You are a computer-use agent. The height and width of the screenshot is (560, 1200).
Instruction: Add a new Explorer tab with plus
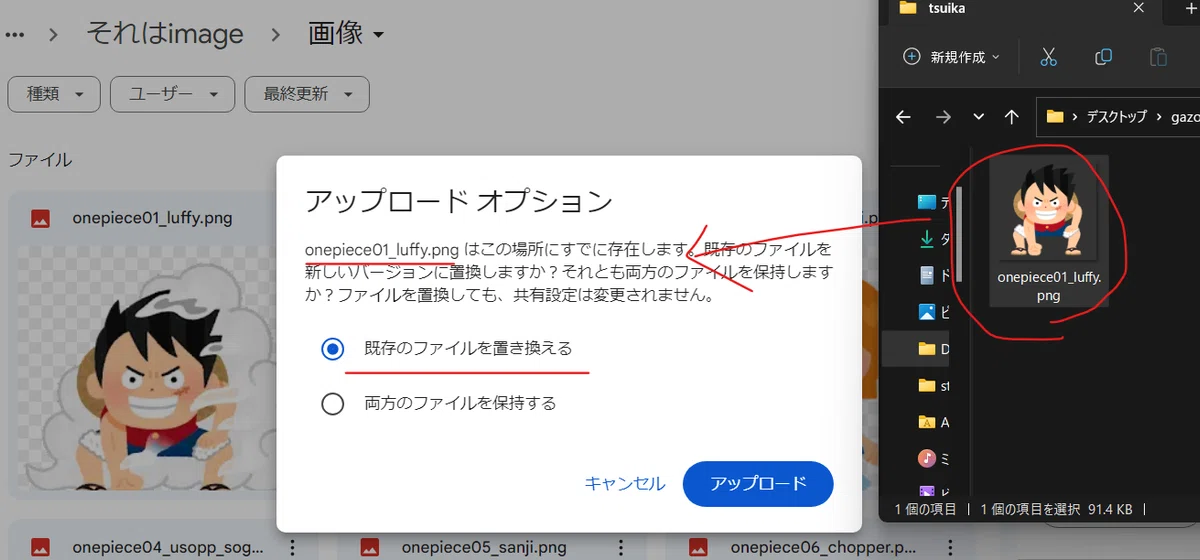click(x=1191, y=8)
